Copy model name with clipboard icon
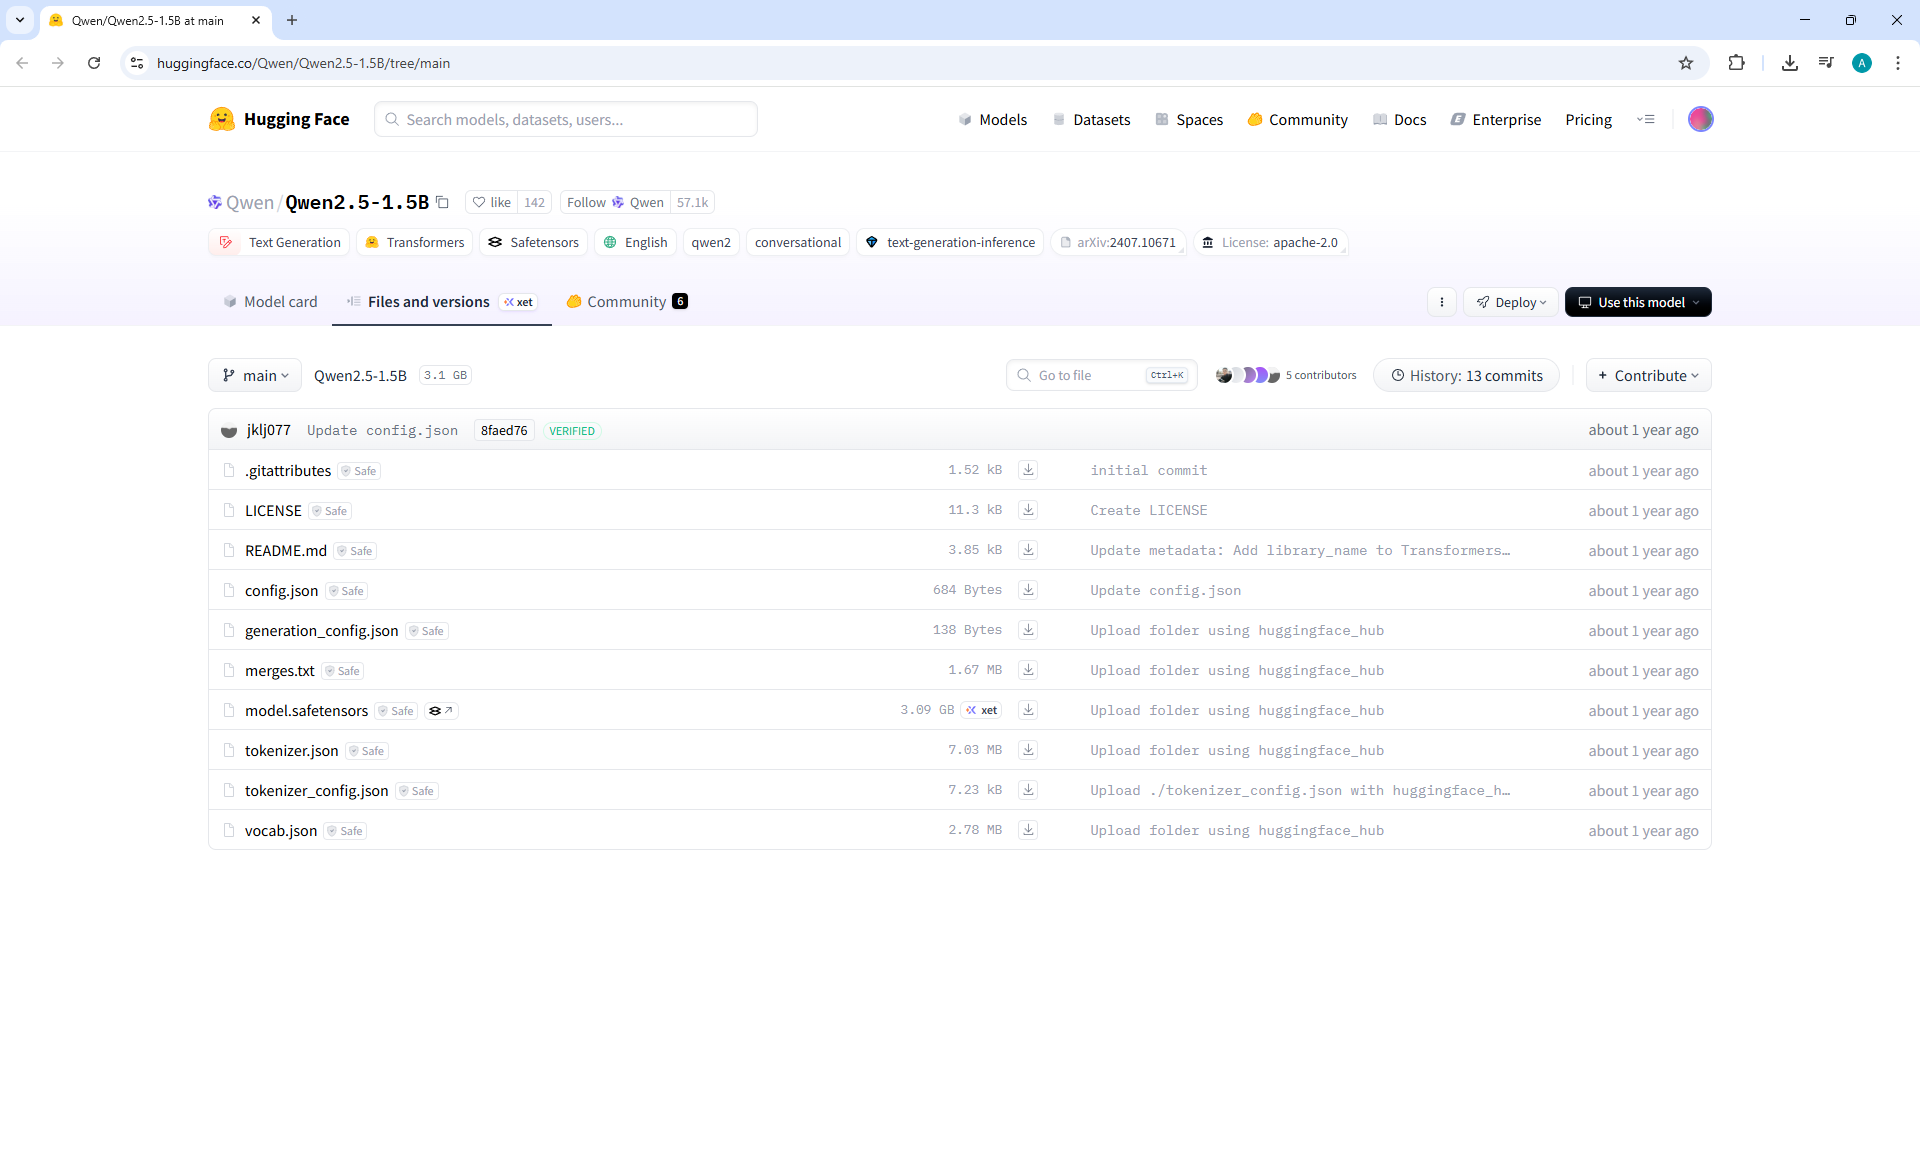Image resolution: width=1920 pixels, height=1151 pixels. tap(442, 202)
